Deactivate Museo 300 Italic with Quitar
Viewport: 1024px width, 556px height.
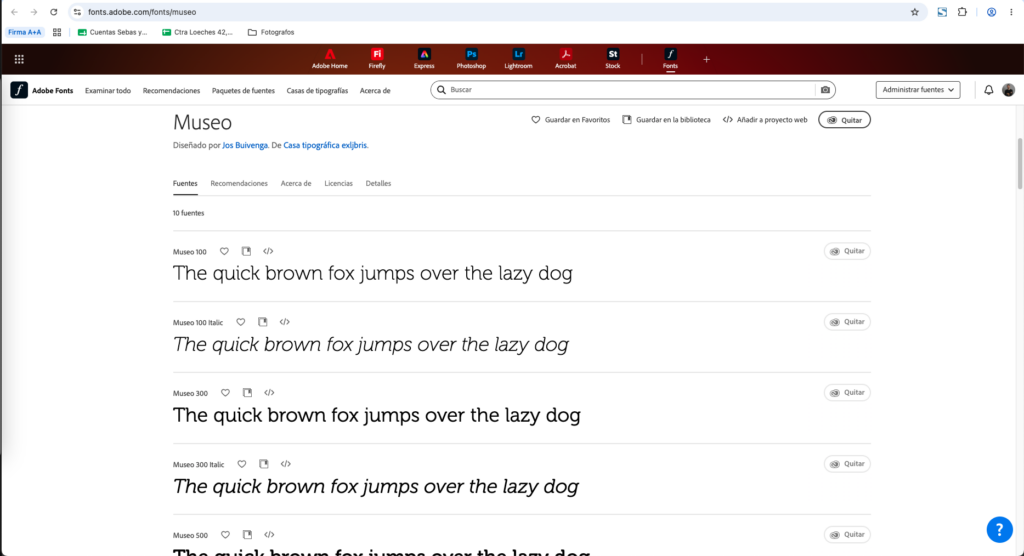847,464
